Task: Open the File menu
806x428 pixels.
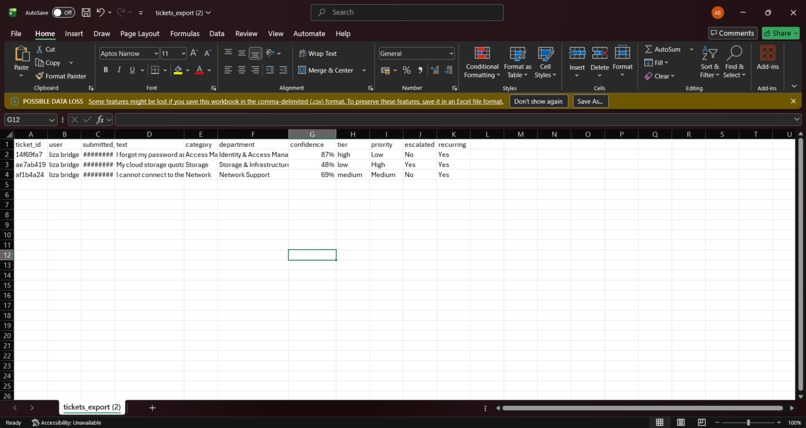Action: (16, 33)
